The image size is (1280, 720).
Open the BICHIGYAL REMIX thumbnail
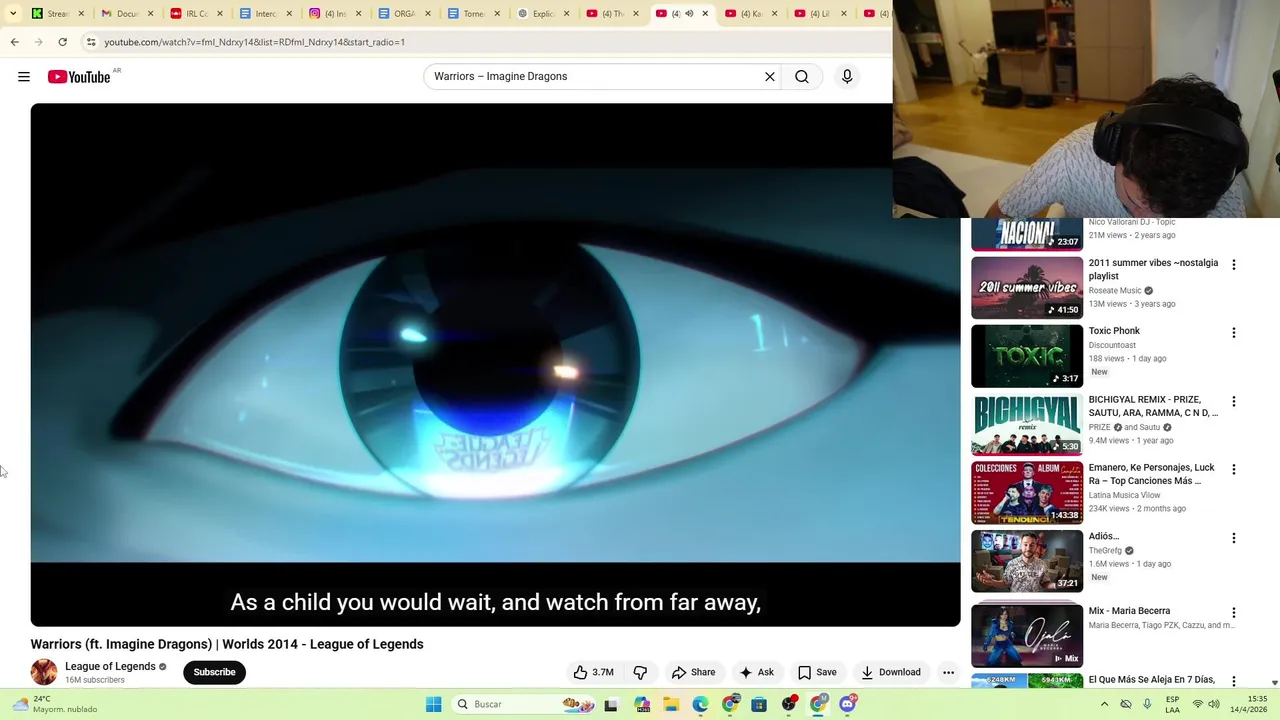click(1027, 424)
